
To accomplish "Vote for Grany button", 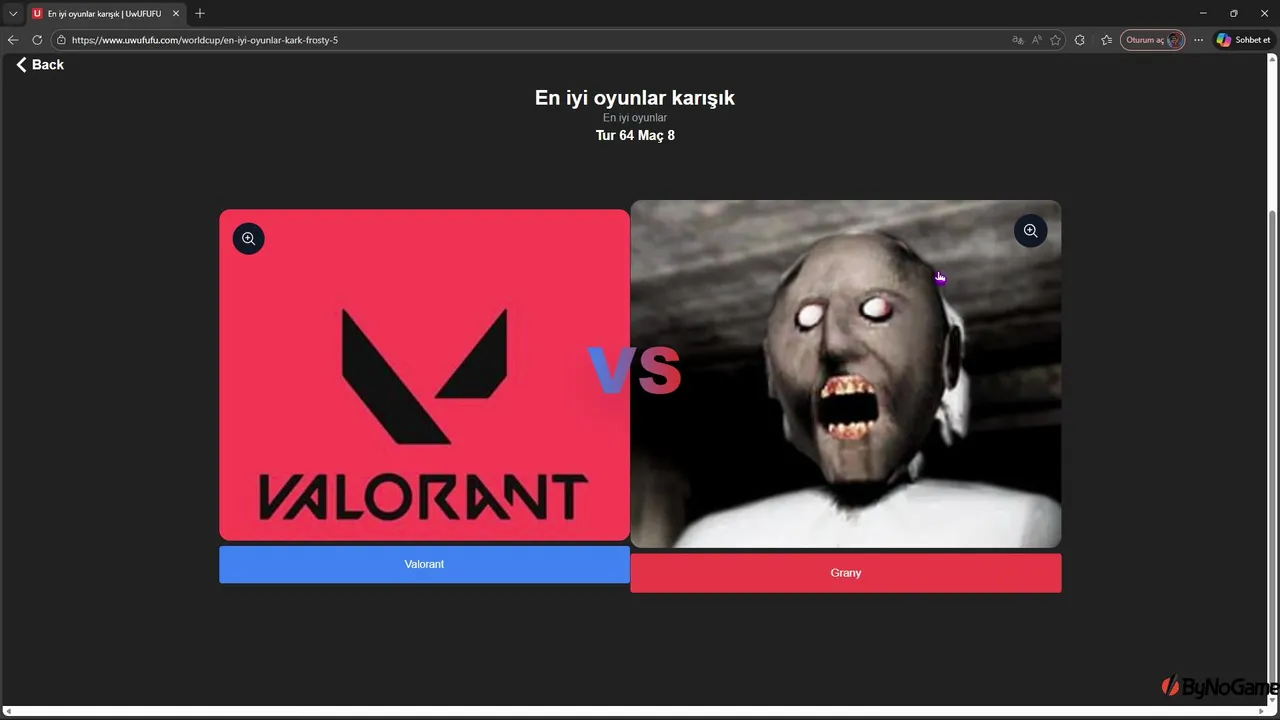I will [845, 573].
